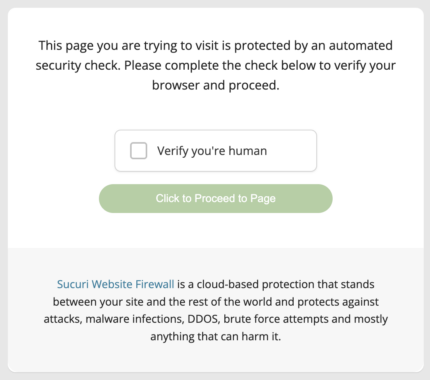Click the word 'Website' in the blue link
The width and height of the screenshot is (430, 380).
(112, 284)
